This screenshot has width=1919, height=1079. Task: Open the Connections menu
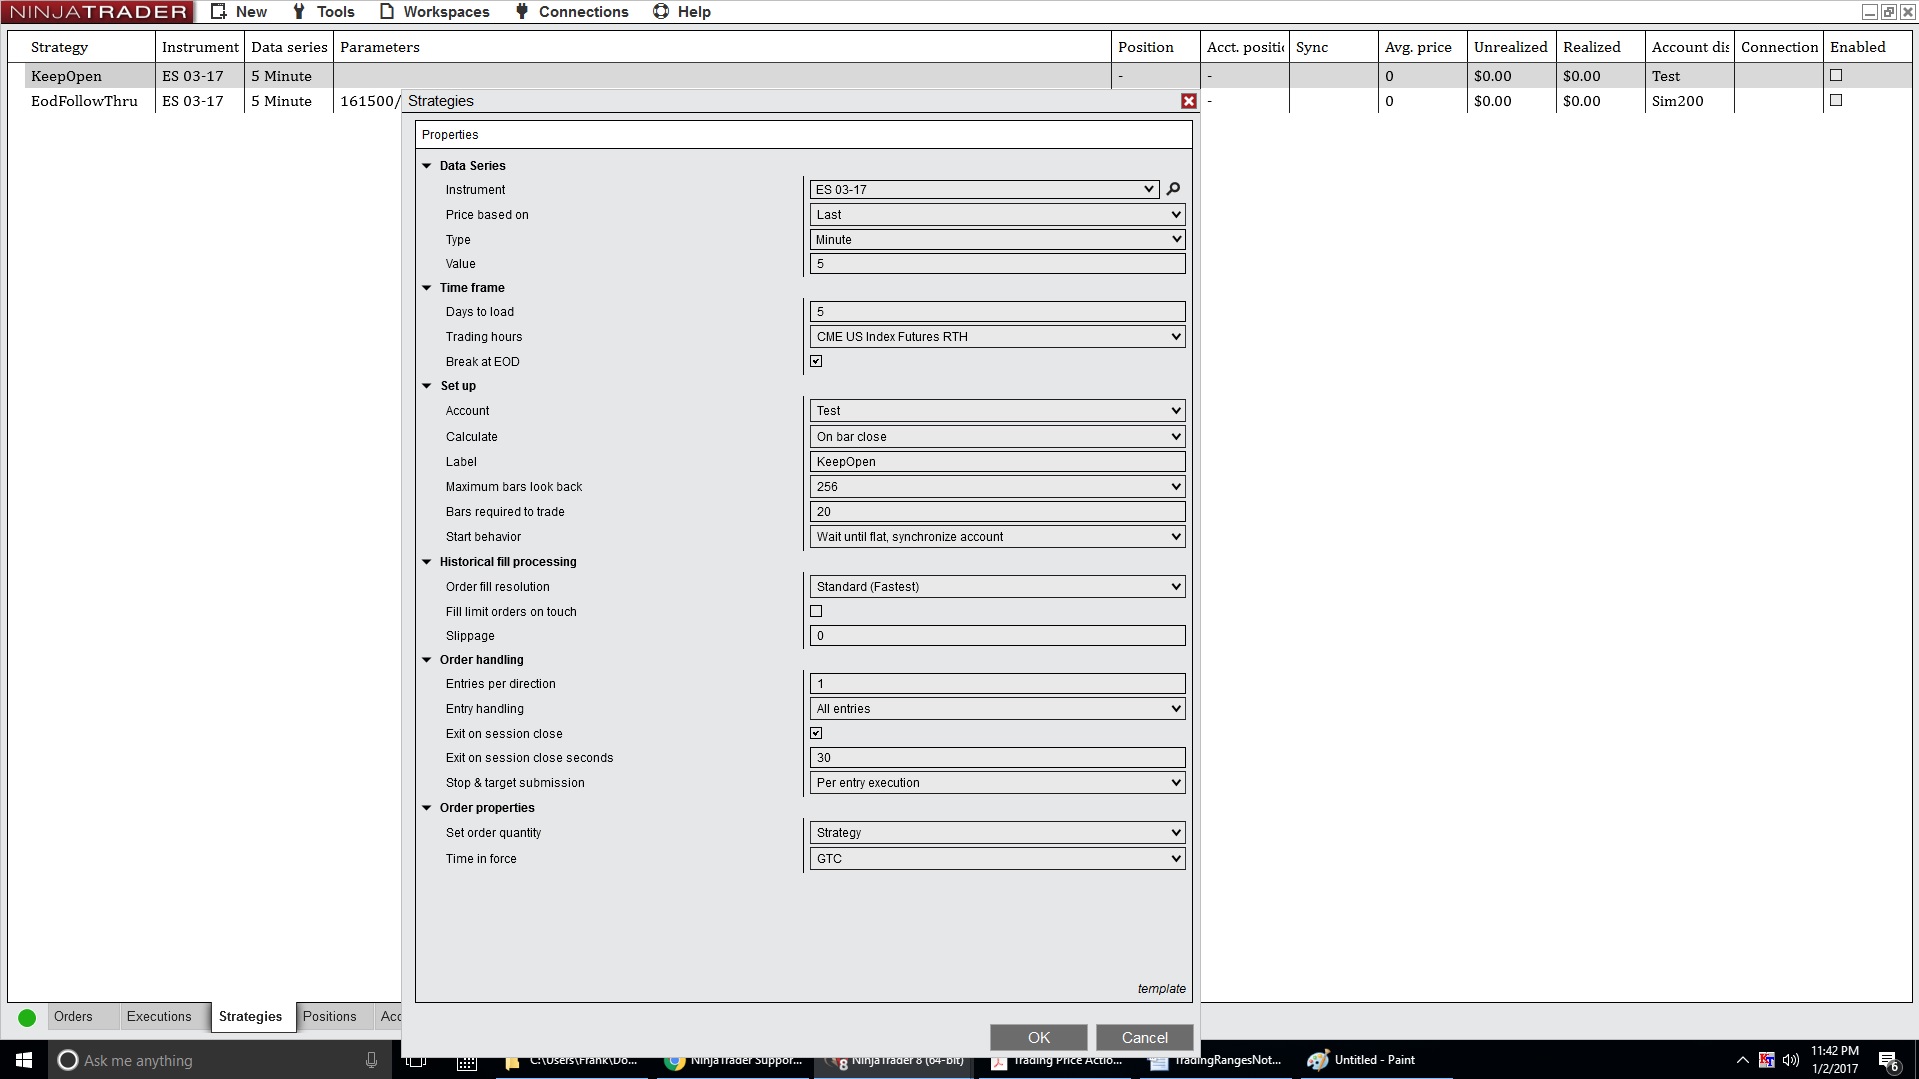(x=572, y=12)
